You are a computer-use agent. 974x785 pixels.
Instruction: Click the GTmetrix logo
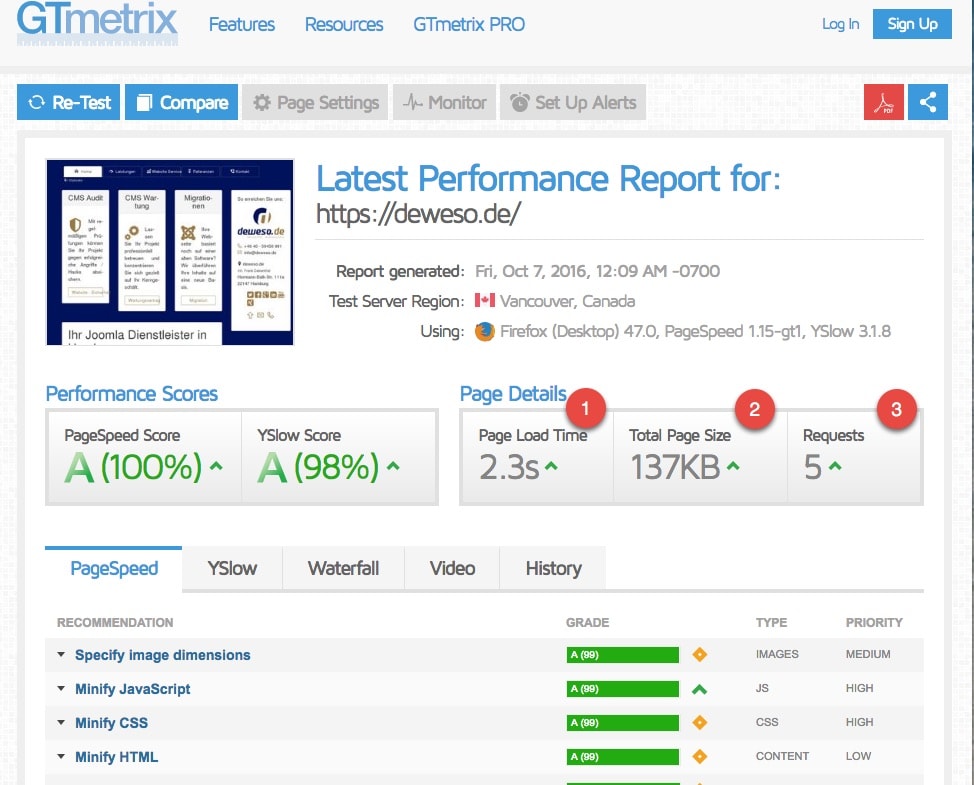tap(97, 22)
